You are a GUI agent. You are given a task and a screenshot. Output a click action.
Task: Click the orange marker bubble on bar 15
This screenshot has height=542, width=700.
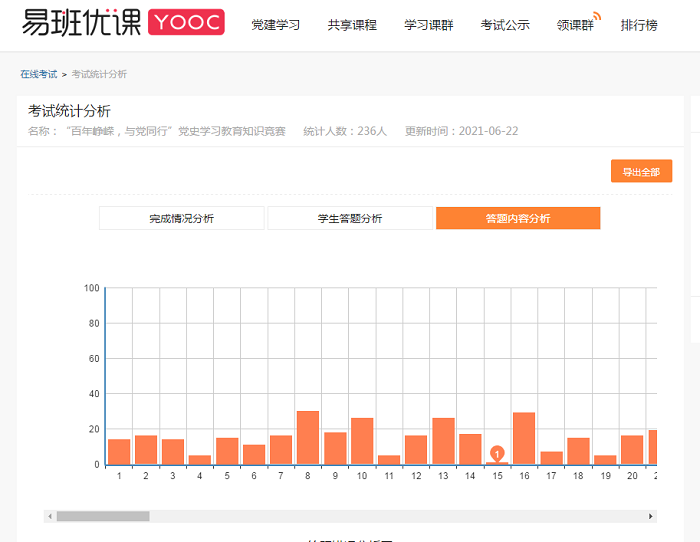point(497,453)
